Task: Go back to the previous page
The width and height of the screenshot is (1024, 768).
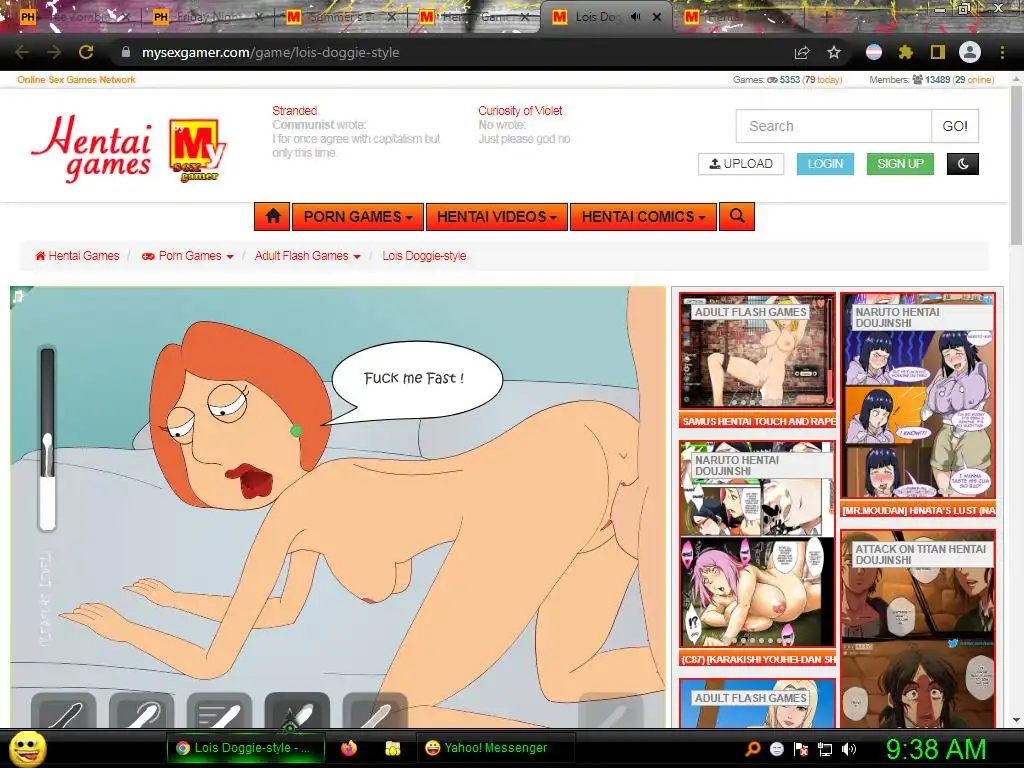Action: pos(22,52)
